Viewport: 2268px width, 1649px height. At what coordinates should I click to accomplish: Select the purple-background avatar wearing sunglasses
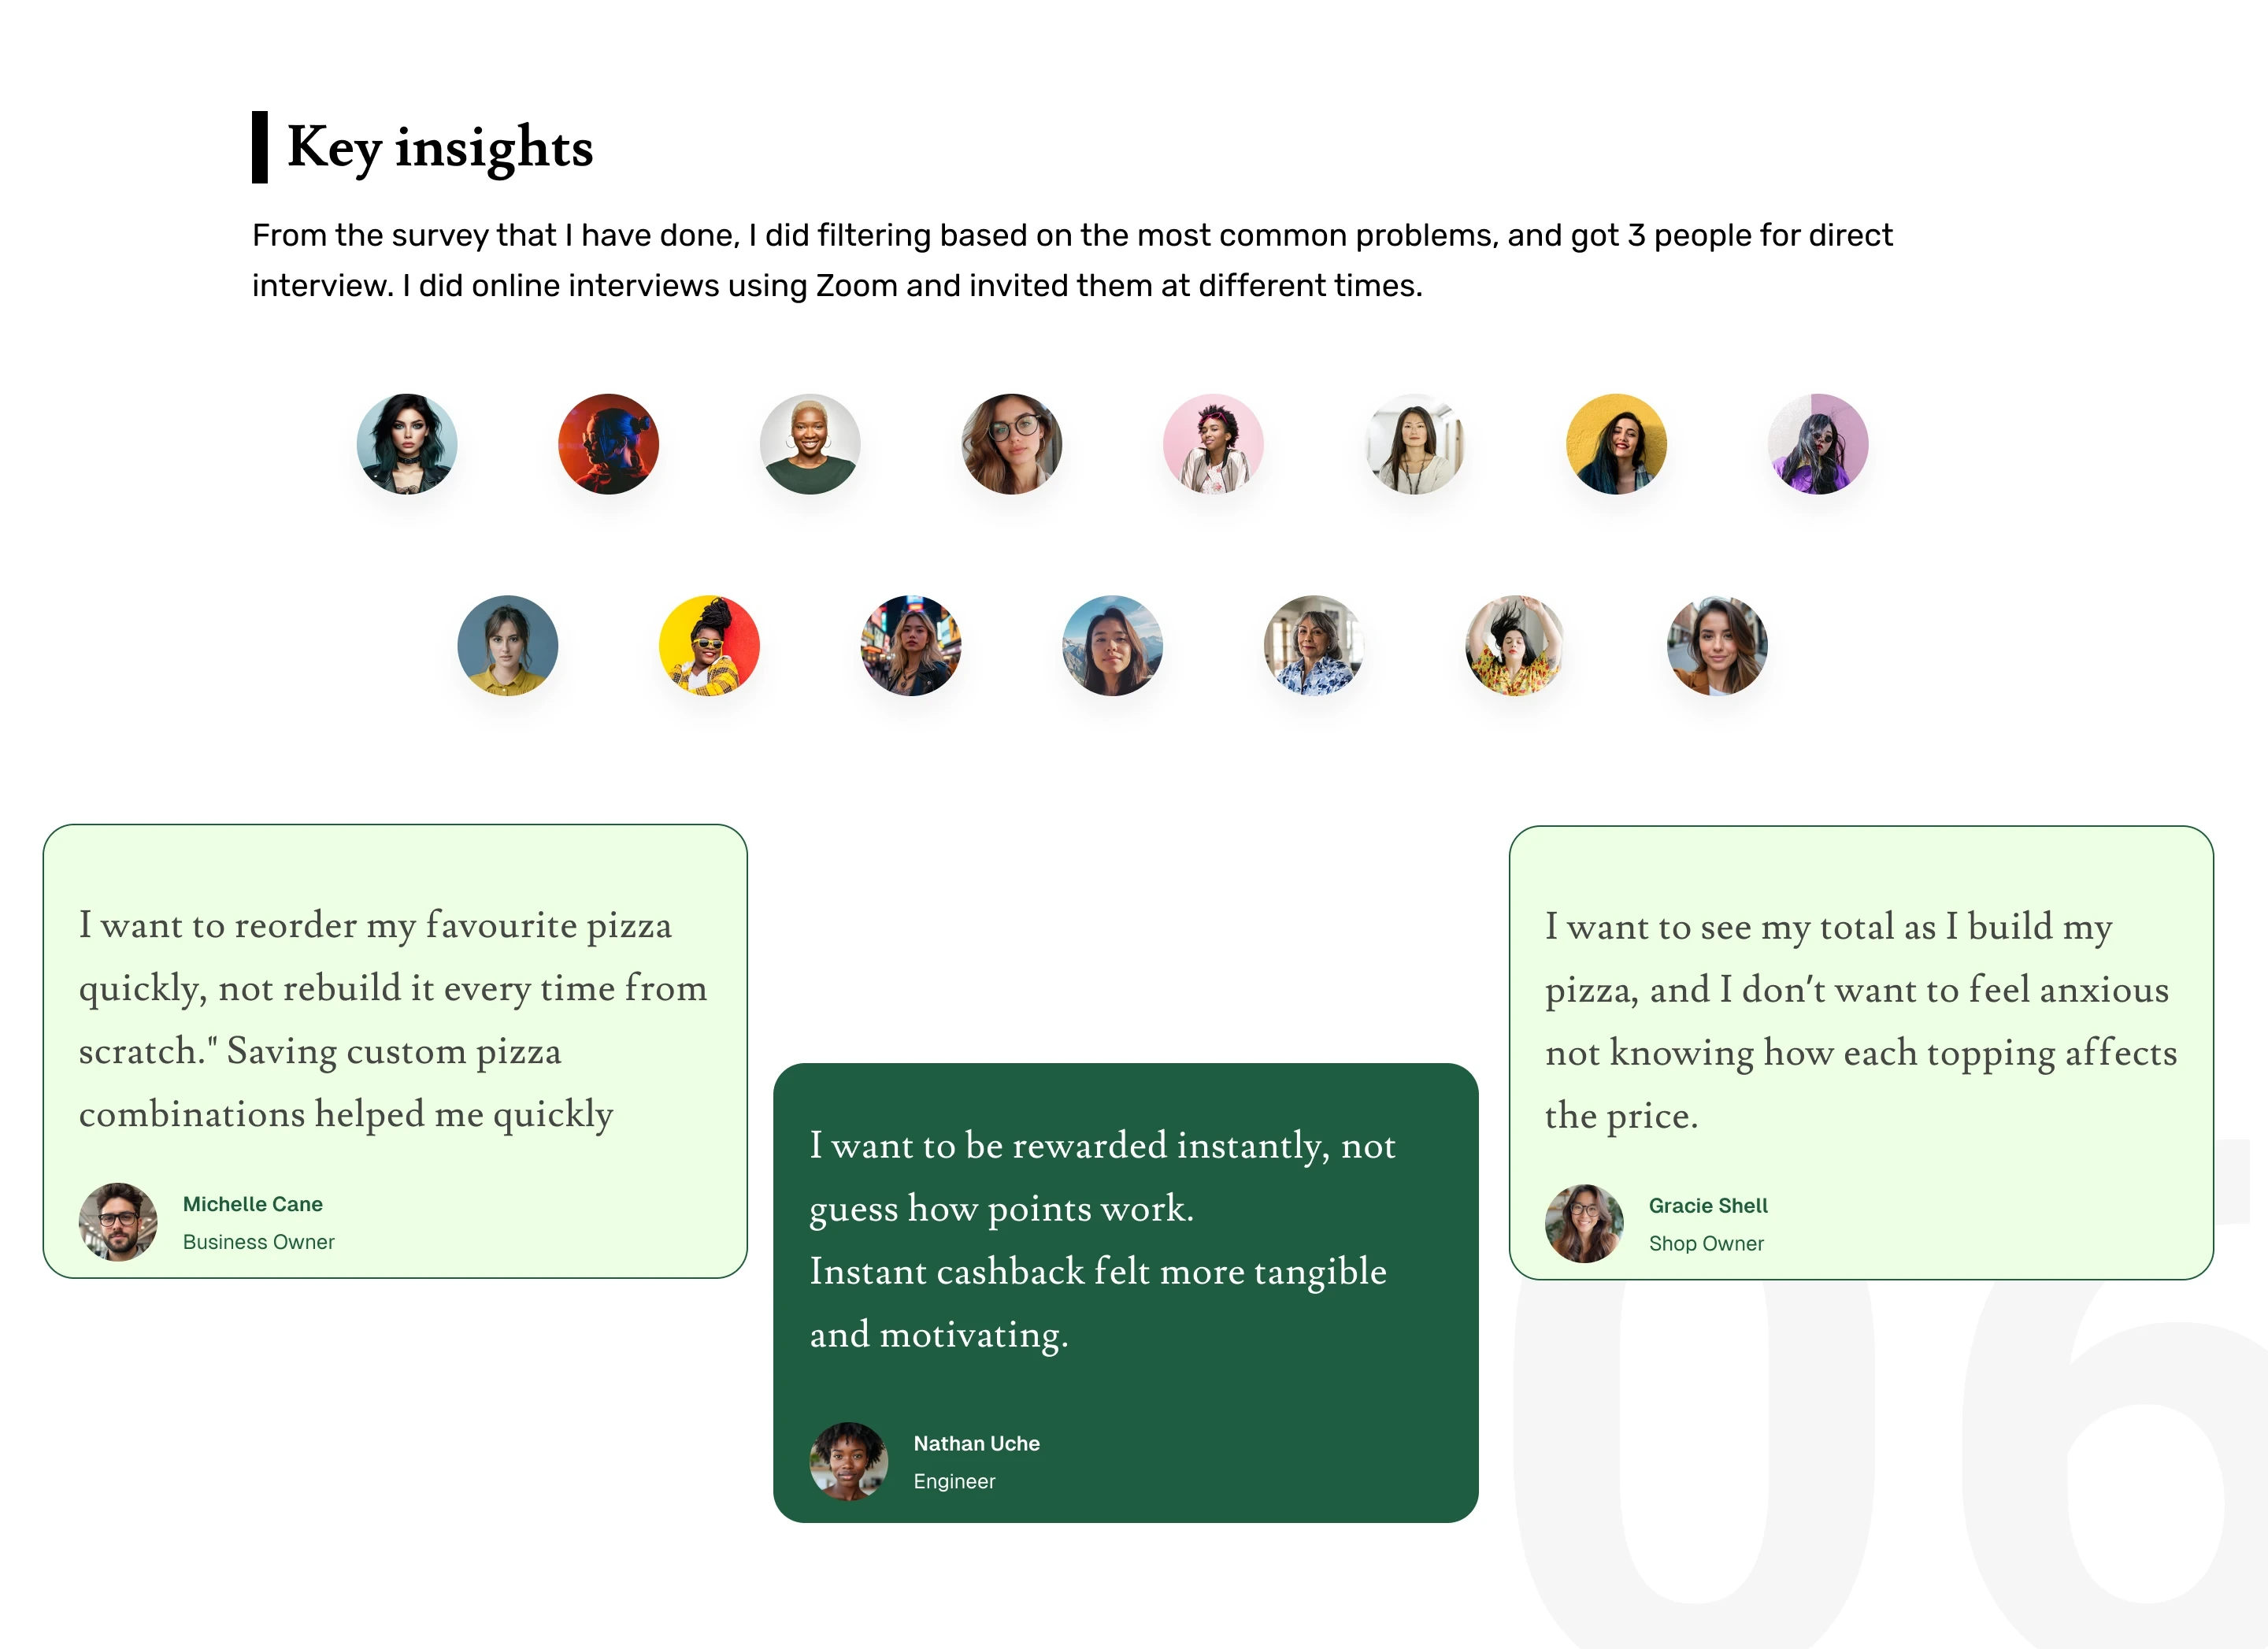(x=1818, y=444)
